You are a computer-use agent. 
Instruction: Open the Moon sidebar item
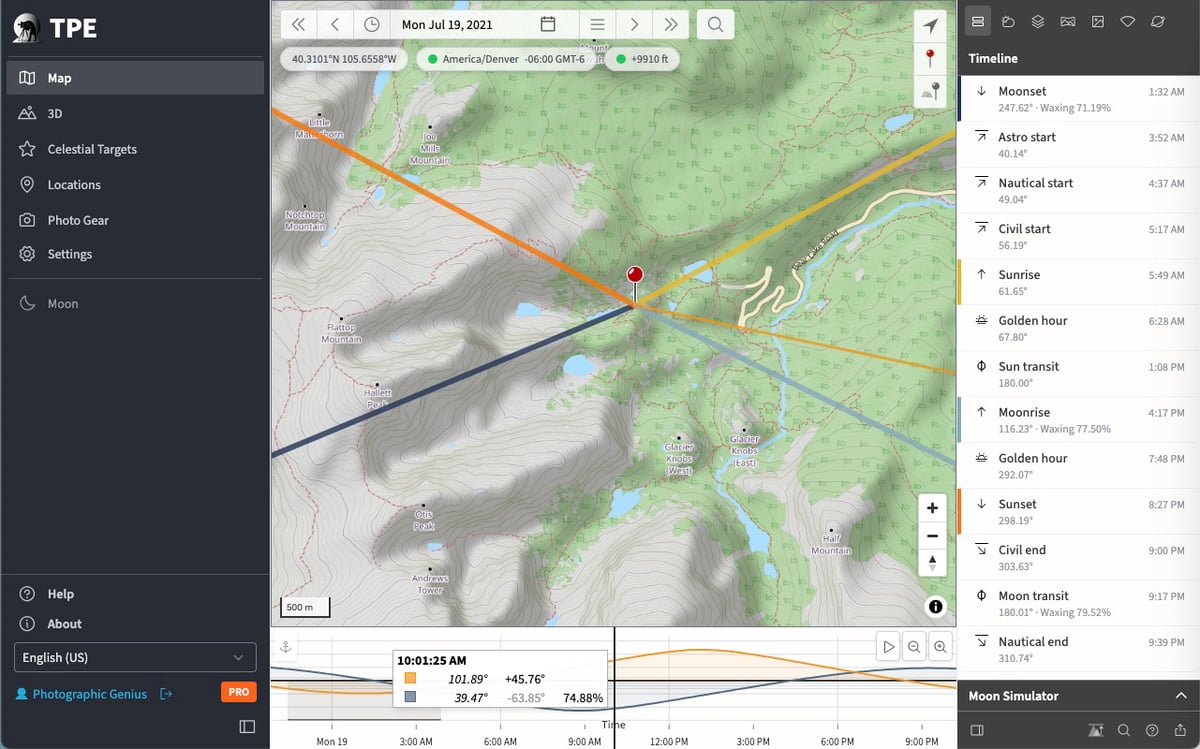(135, 303)
